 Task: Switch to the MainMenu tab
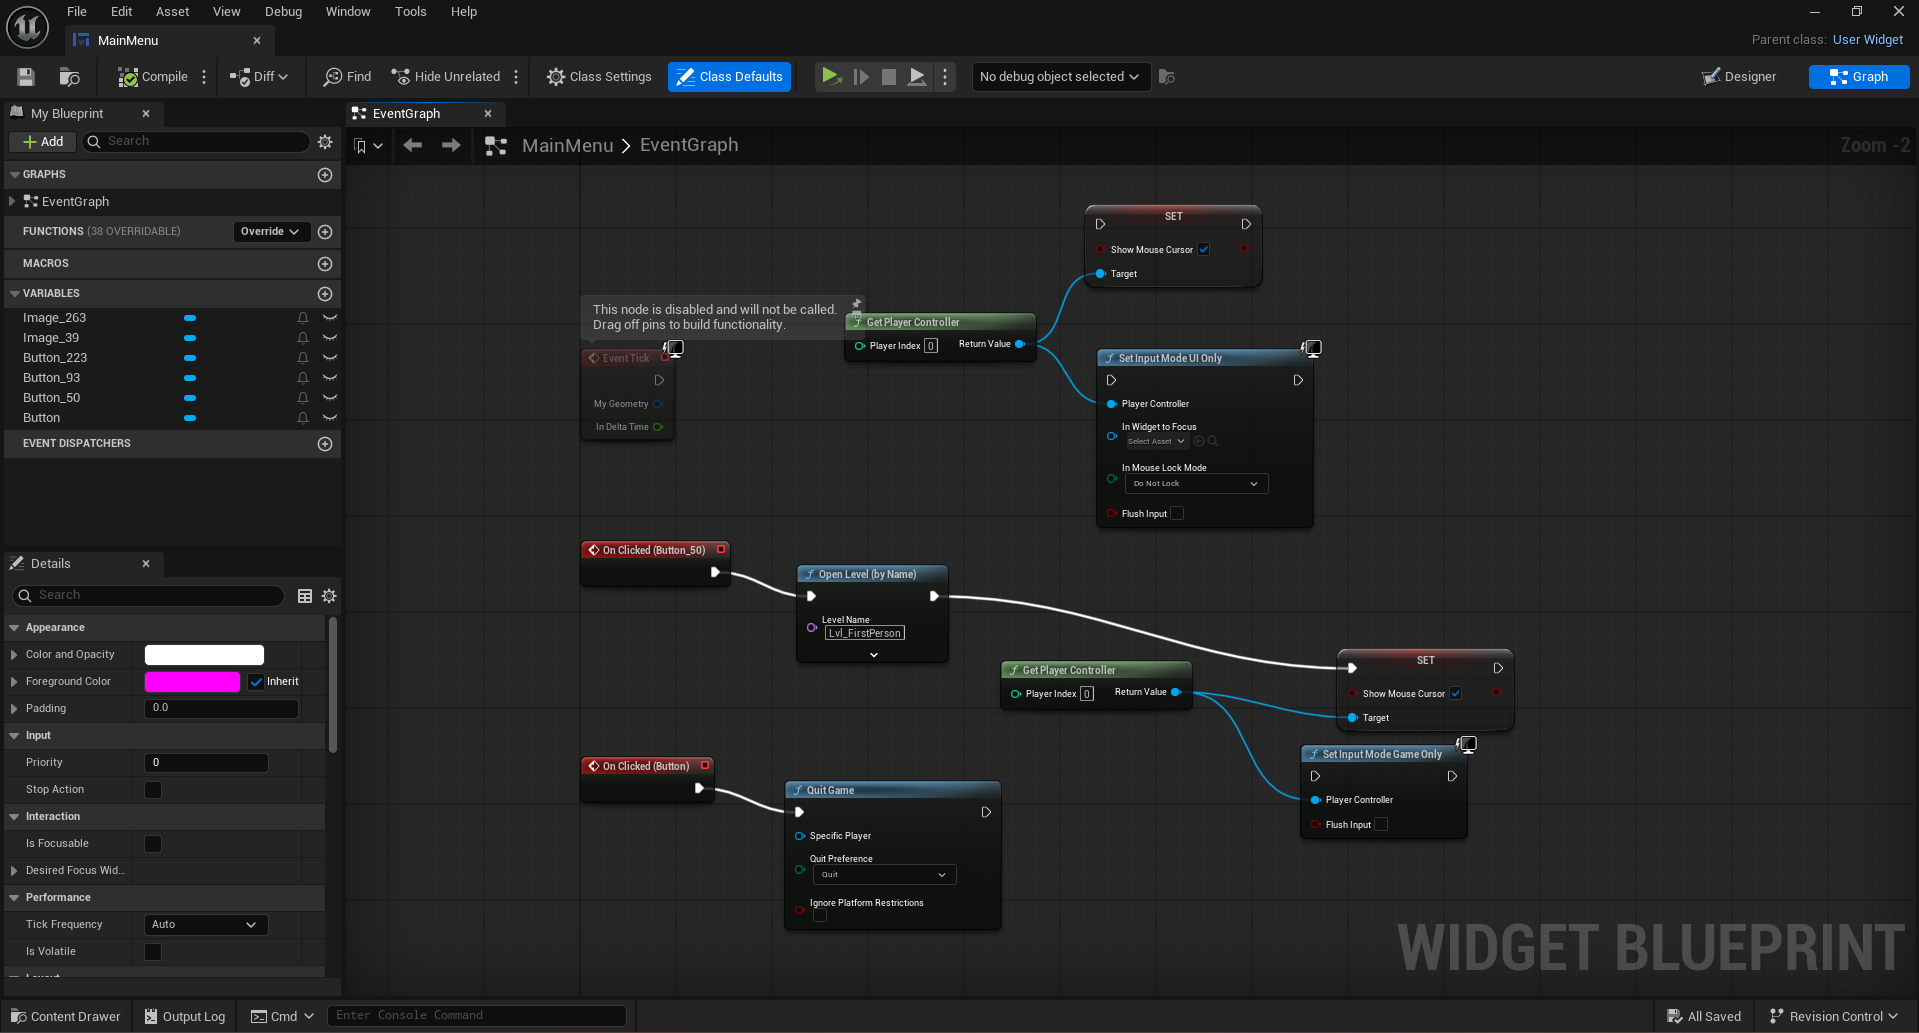(x=128, y=40)
